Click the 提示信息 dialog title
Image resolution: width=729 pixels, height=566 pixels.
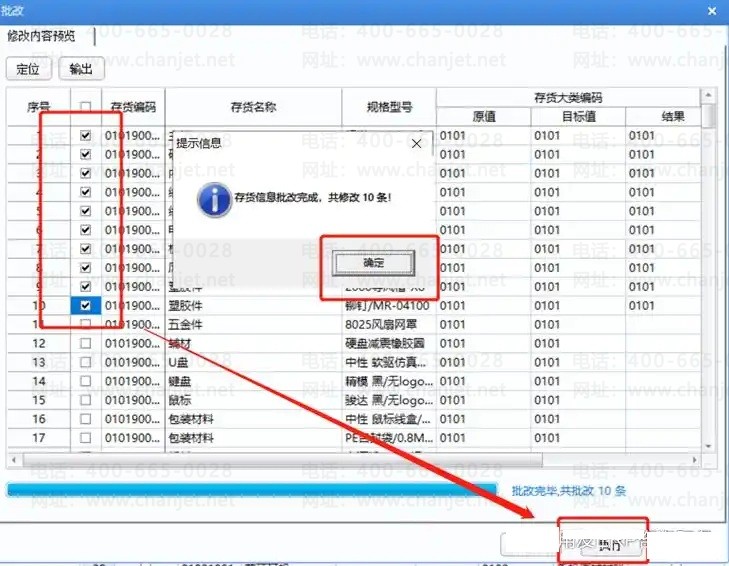[199, 143]
